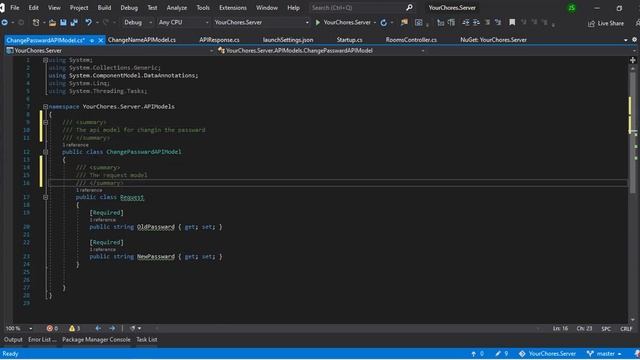Open the YourChores.Server project navigation dropdown
The image size is (640, 360).
tap(109, 51)
